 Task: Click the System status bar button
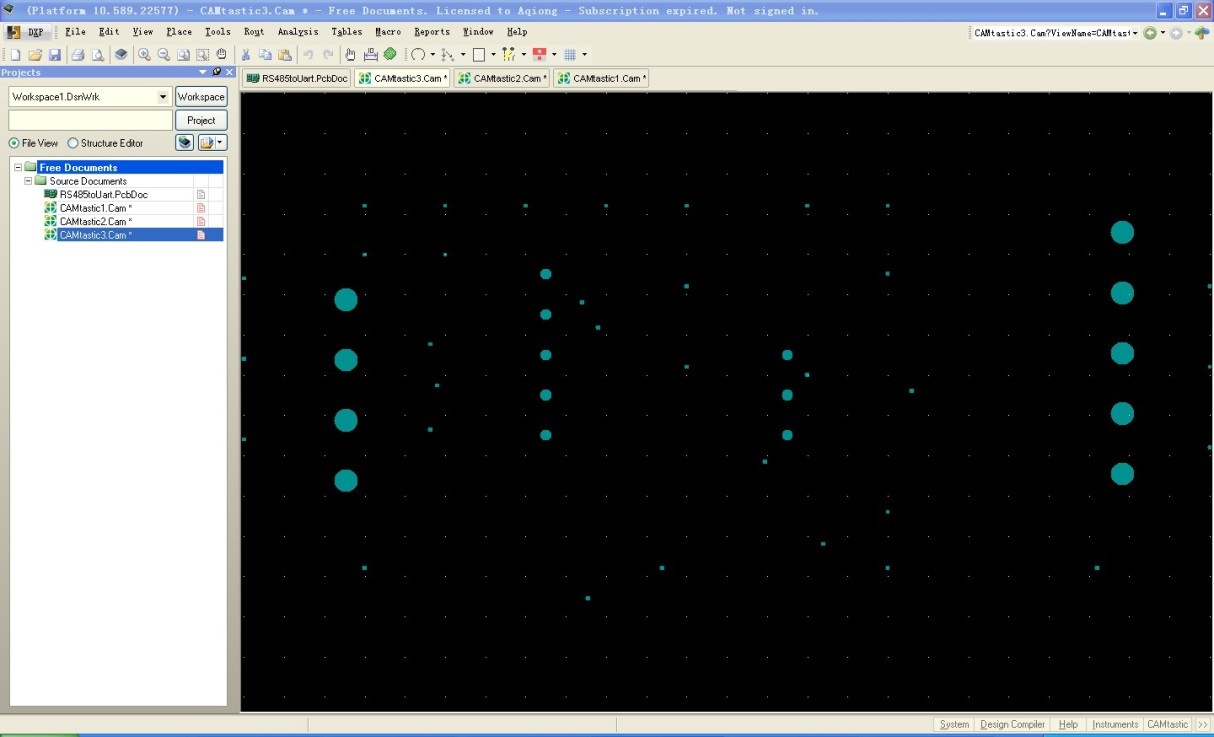954,724
